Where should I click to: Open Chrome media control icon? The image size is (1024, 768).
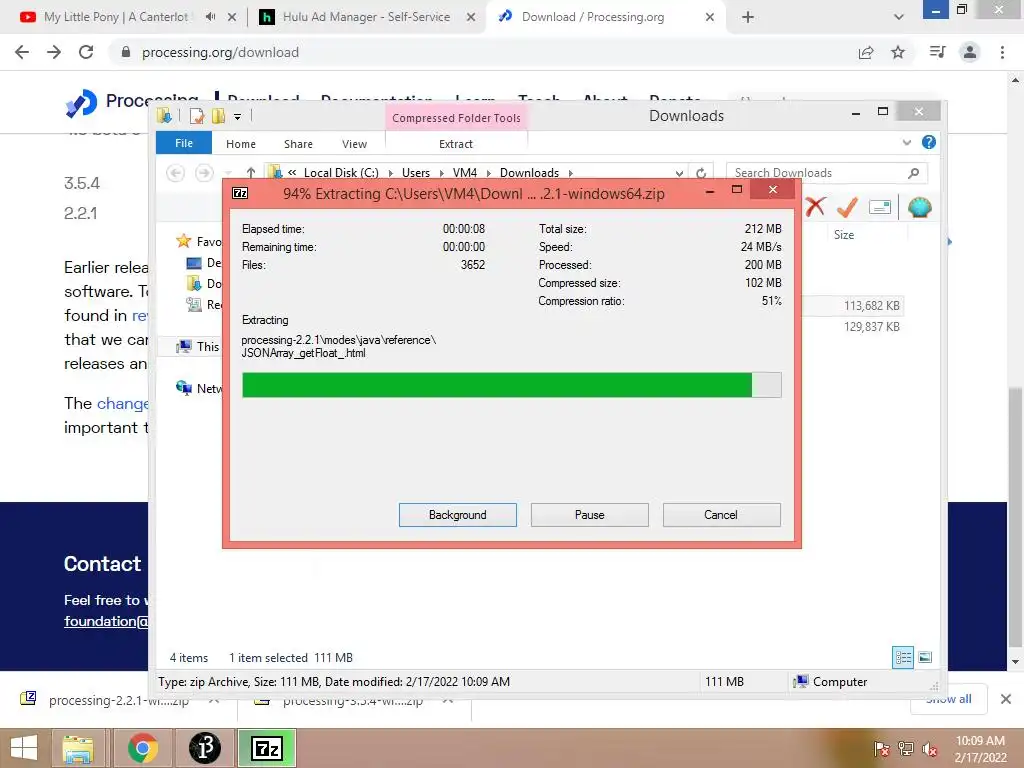[x=937, y=52]
